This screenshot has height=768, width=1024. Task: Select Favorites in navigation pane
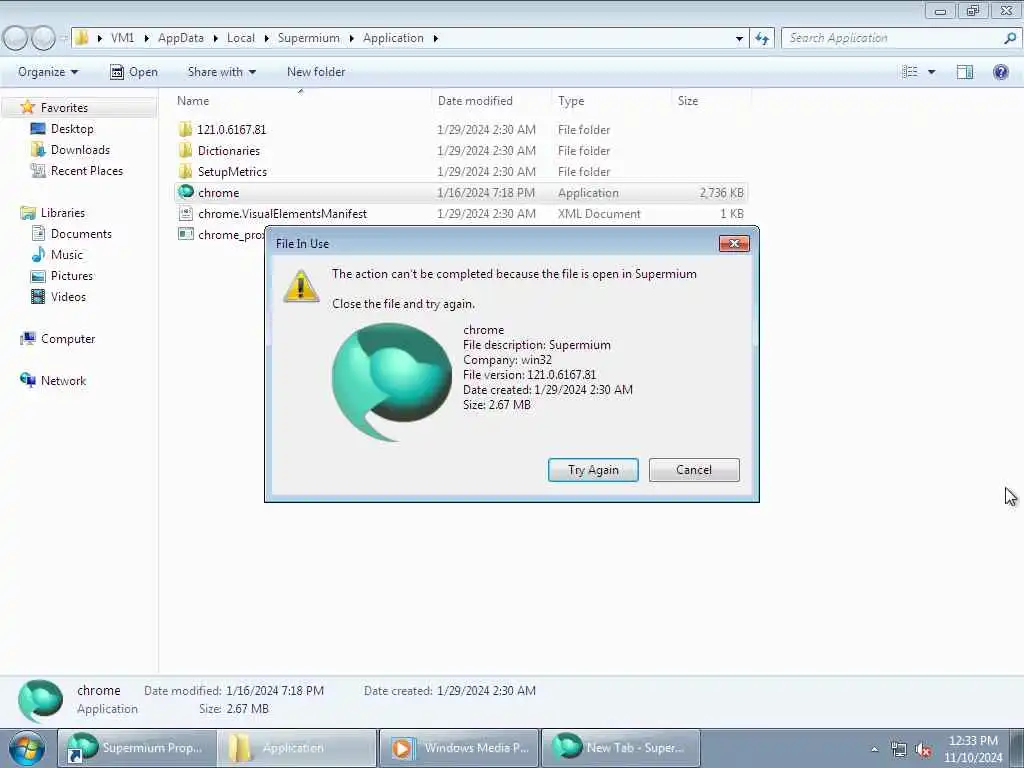coord(64,108)
